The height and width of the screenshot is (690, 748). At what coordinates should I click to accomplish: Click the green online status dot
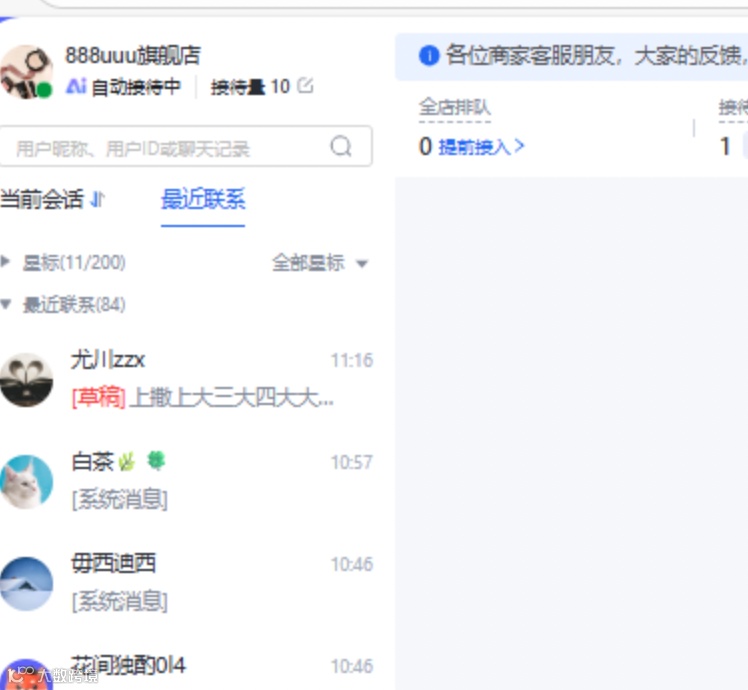coord(44,90)
